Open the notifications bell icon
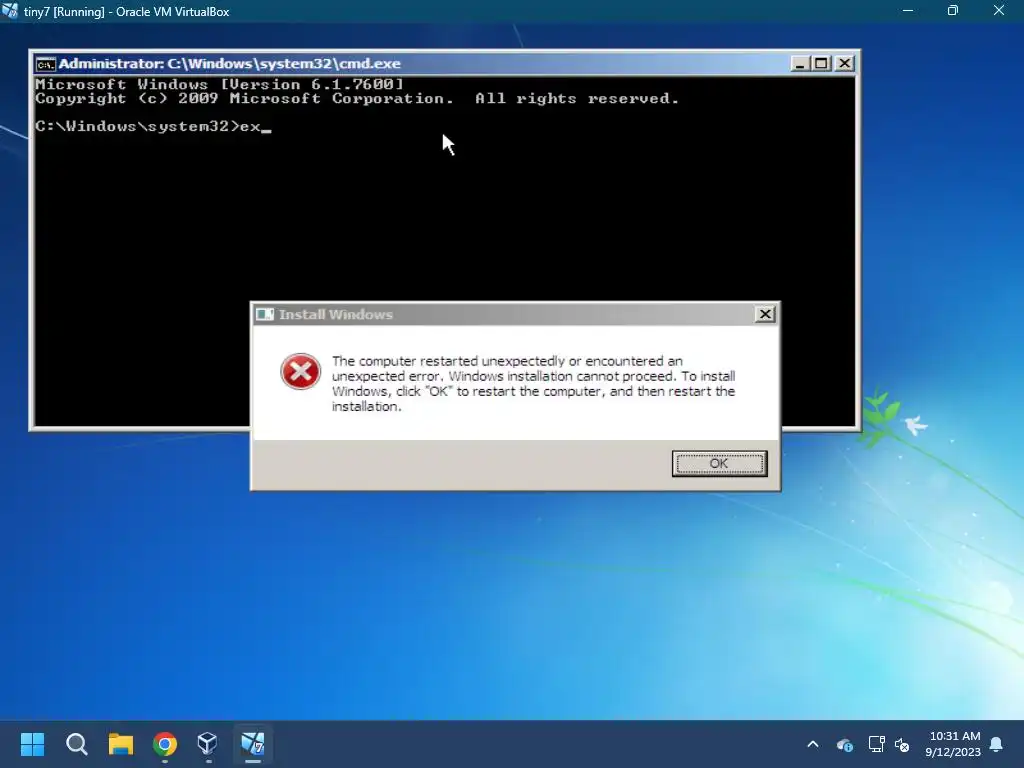The image size is (1024, 768). (x=997, y=744)
